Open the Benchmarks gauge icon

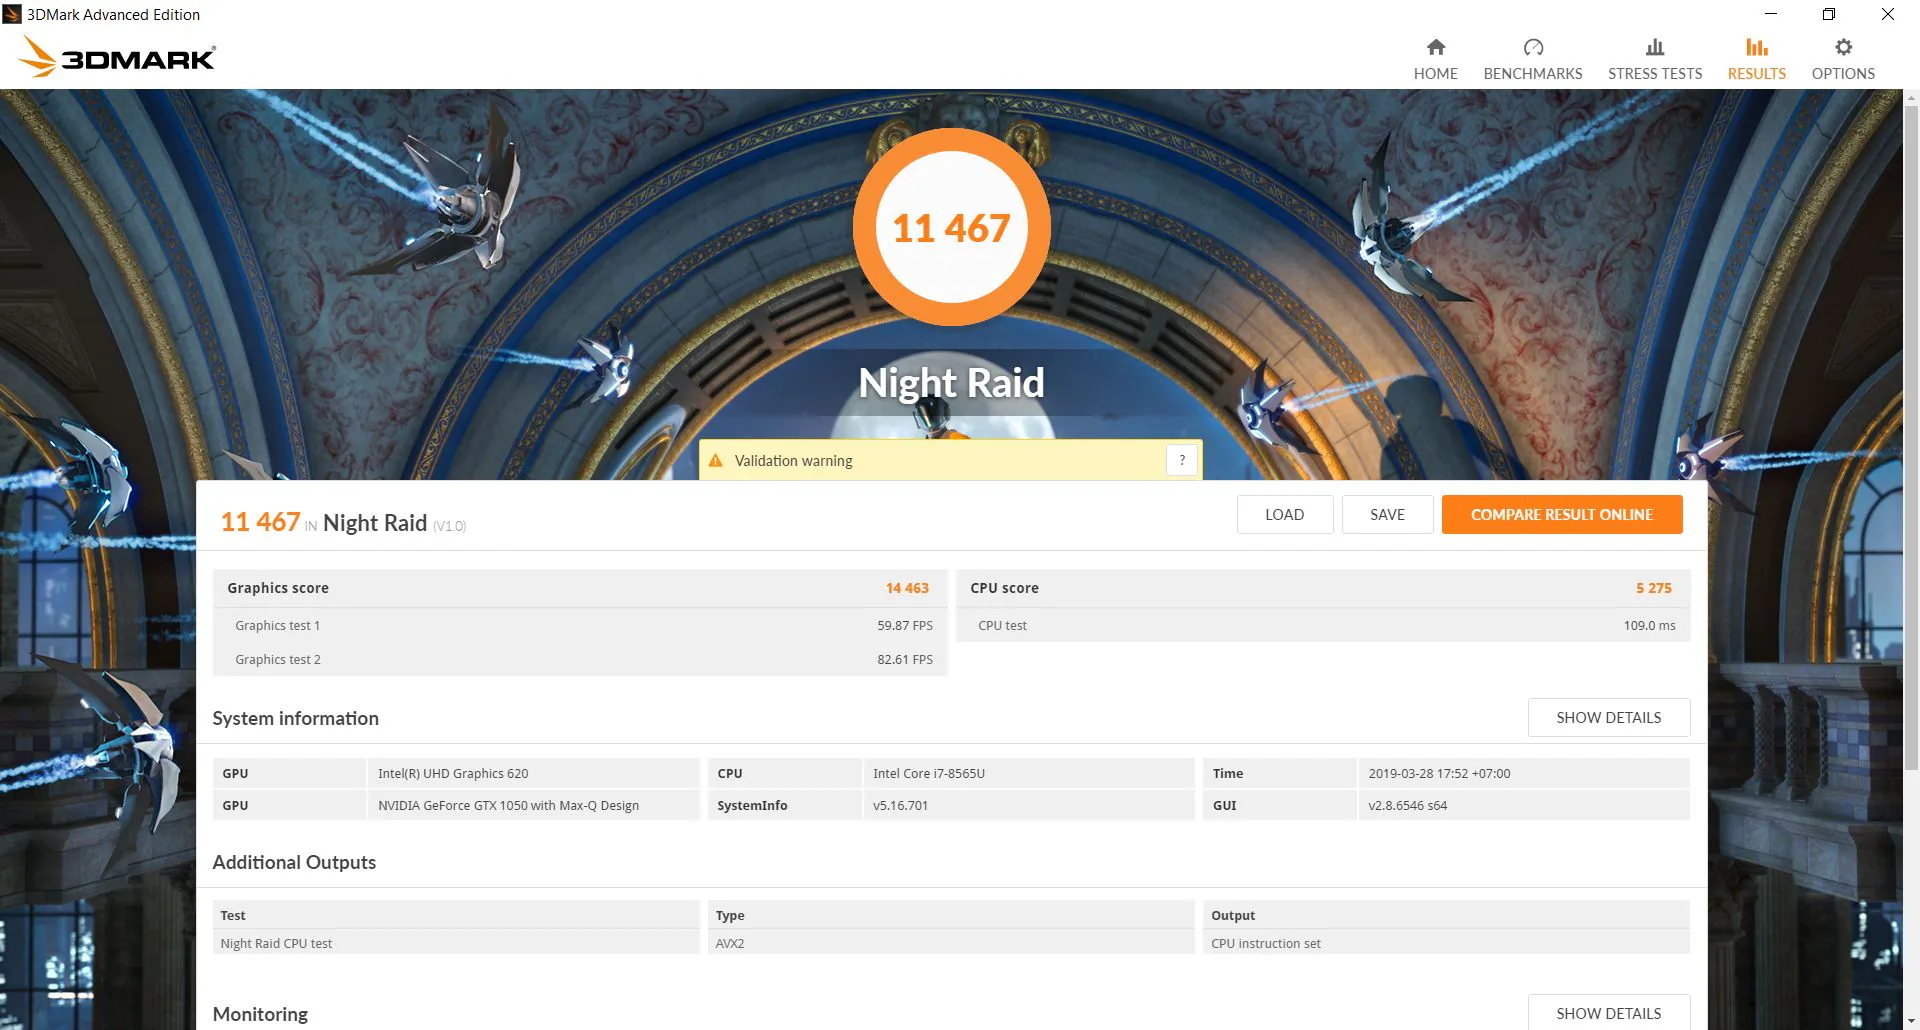(1533, 47)
